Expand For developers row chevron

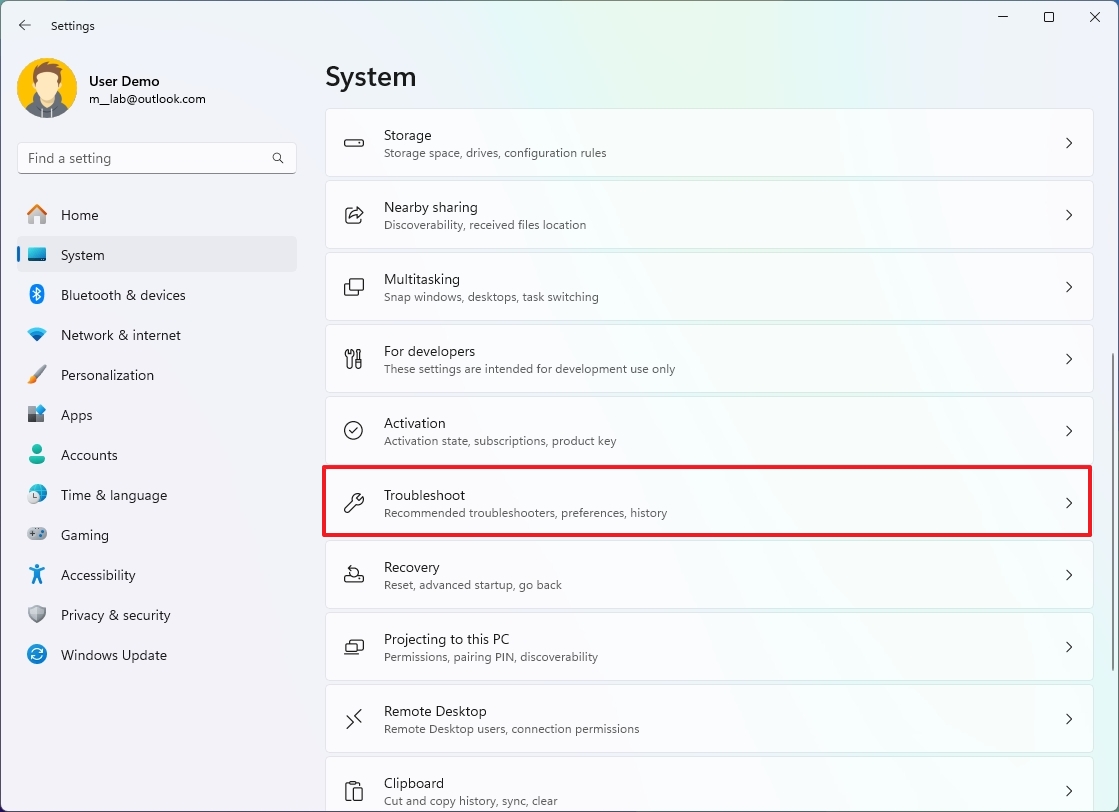tap(1068, 359)
